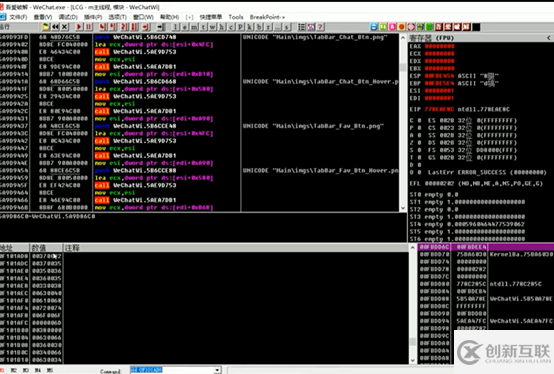The image size is (554, 374).
Task: Click the Step into toolbar icon
Action: [103, 27]
